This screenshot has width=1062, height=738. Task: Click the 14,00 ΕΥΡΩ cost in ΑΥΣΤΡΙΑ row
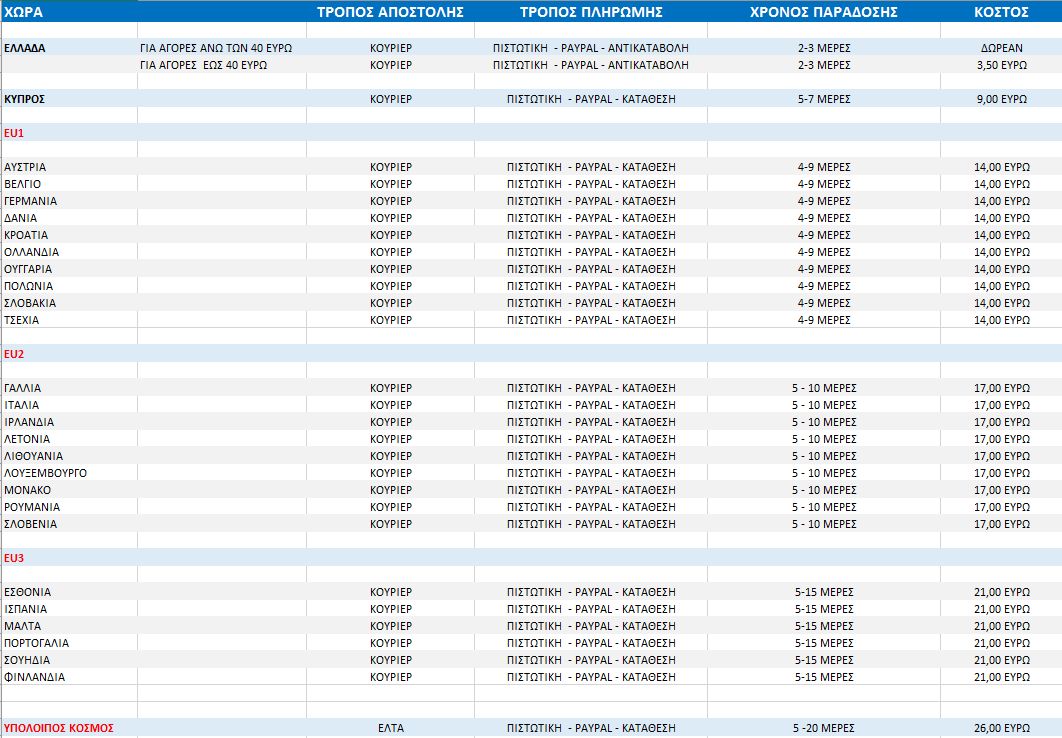click(1002, 167)
